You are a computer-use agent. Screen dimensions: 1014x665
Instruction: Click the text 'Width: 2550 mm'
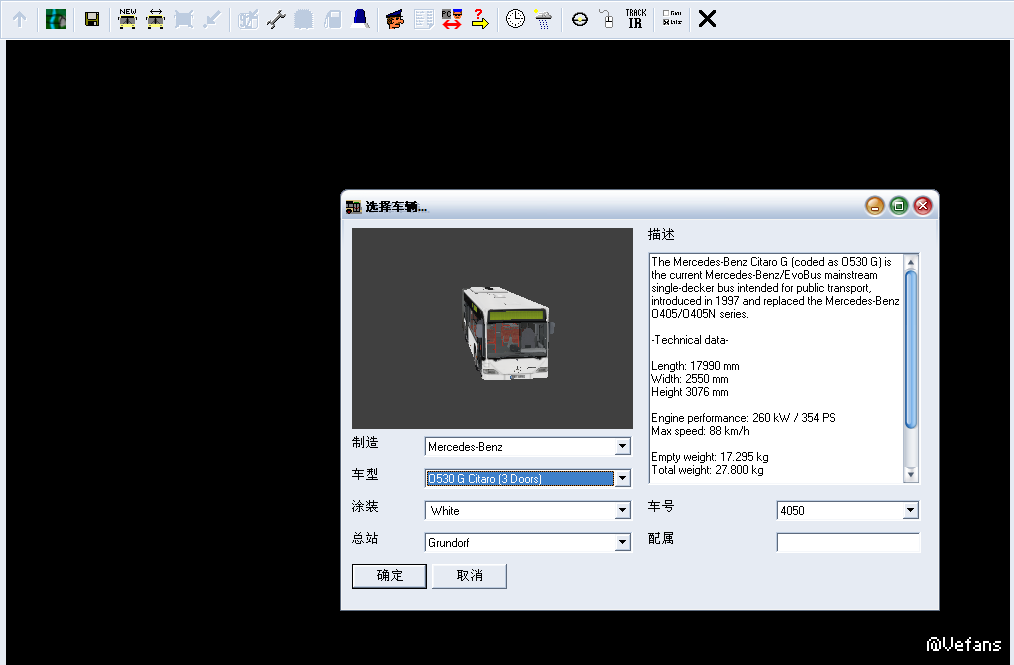[x=690, y=378]
